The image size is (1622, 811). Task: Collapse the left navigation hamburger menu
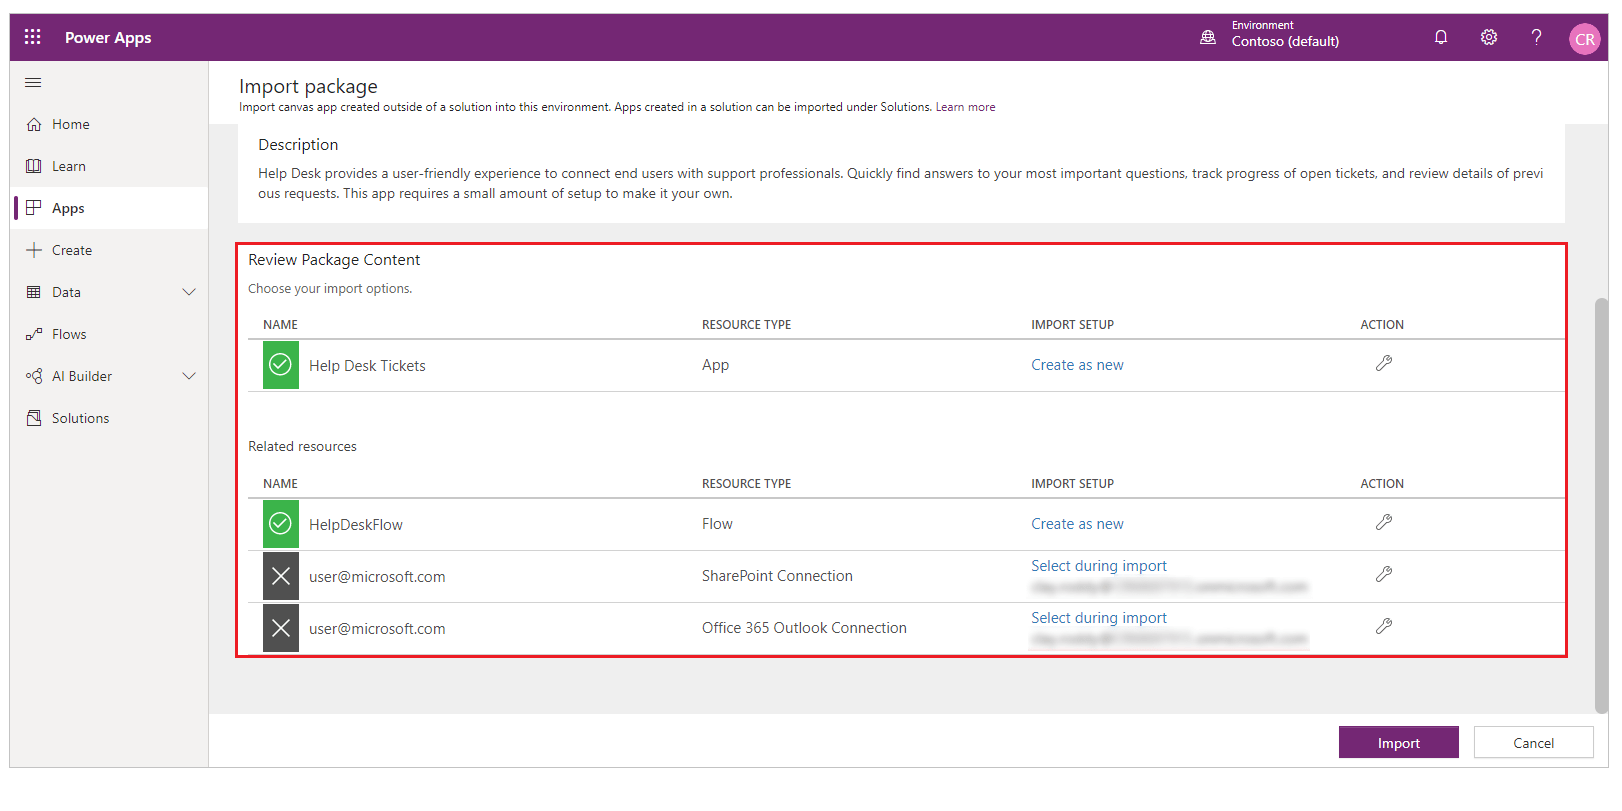tap(33, 83)
